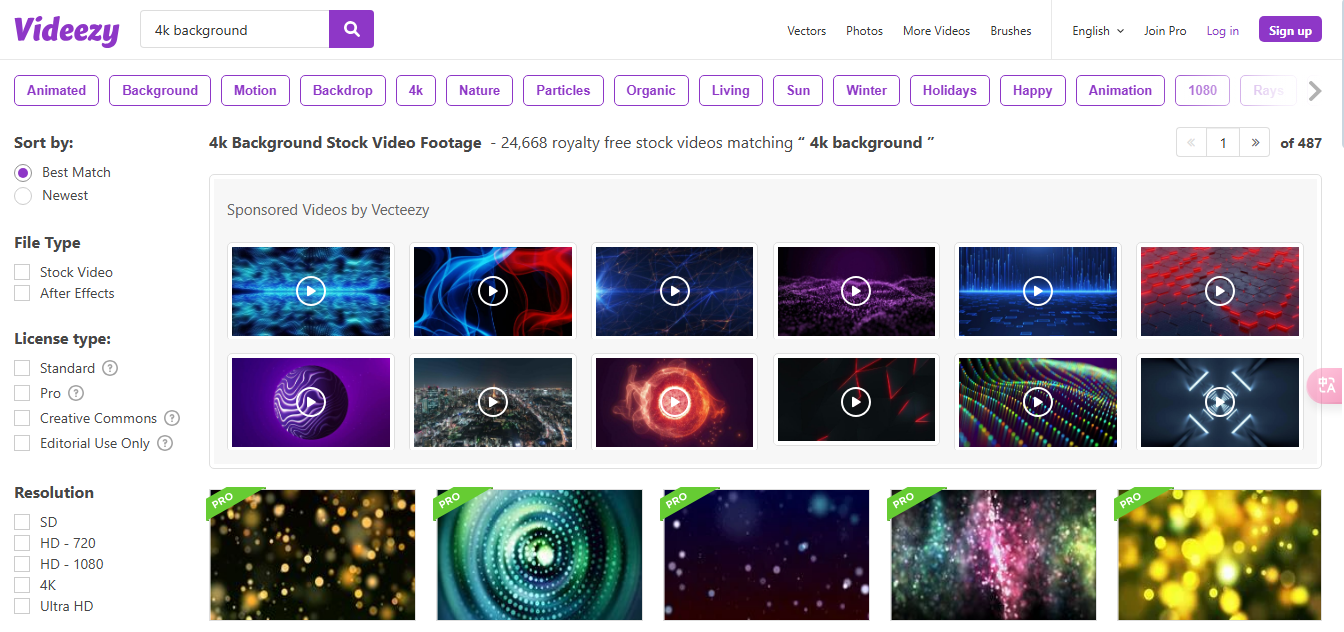Select the Winter tag
This screenshot has width=1344, height=632.
click(866, 90)
